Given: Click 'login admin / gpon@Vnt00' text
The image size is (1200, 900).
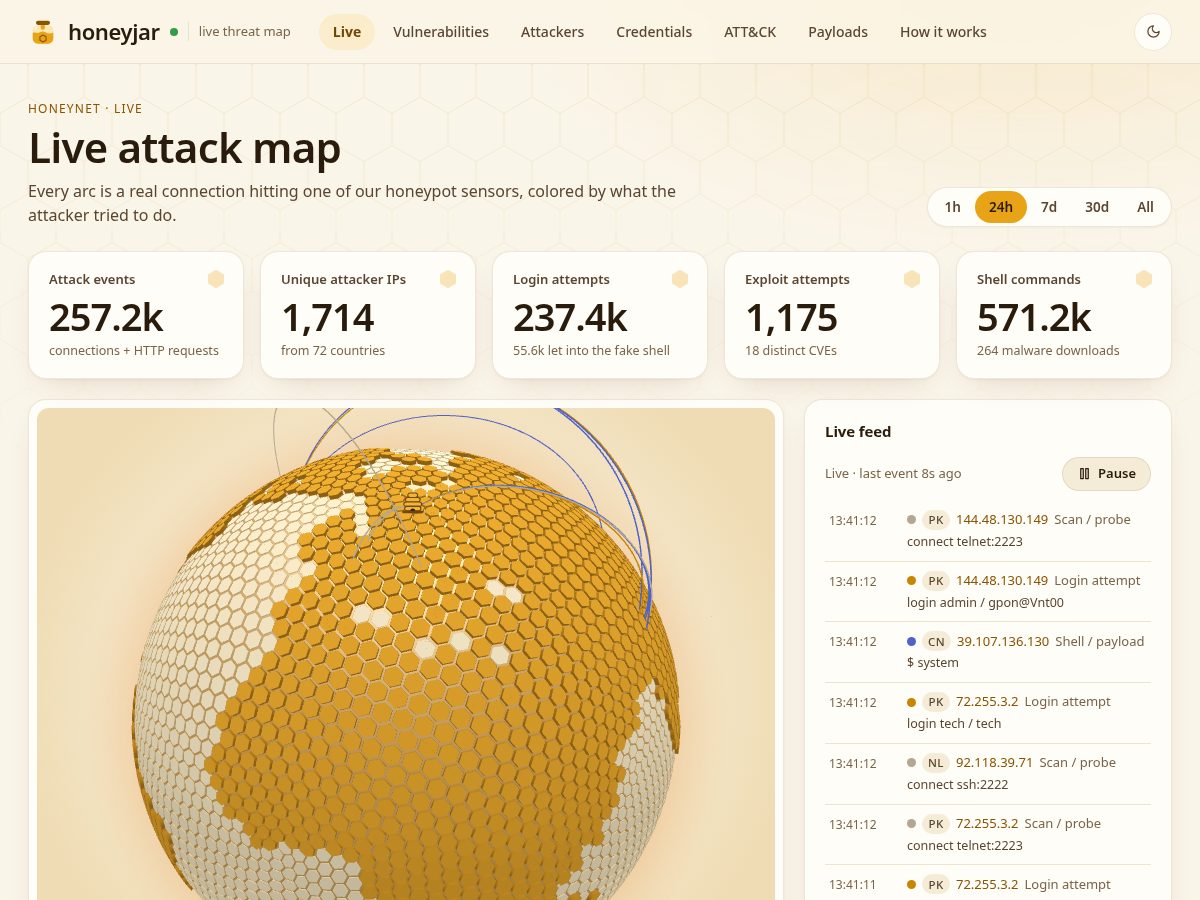Looking at the screenshot, I should (985, 603).
